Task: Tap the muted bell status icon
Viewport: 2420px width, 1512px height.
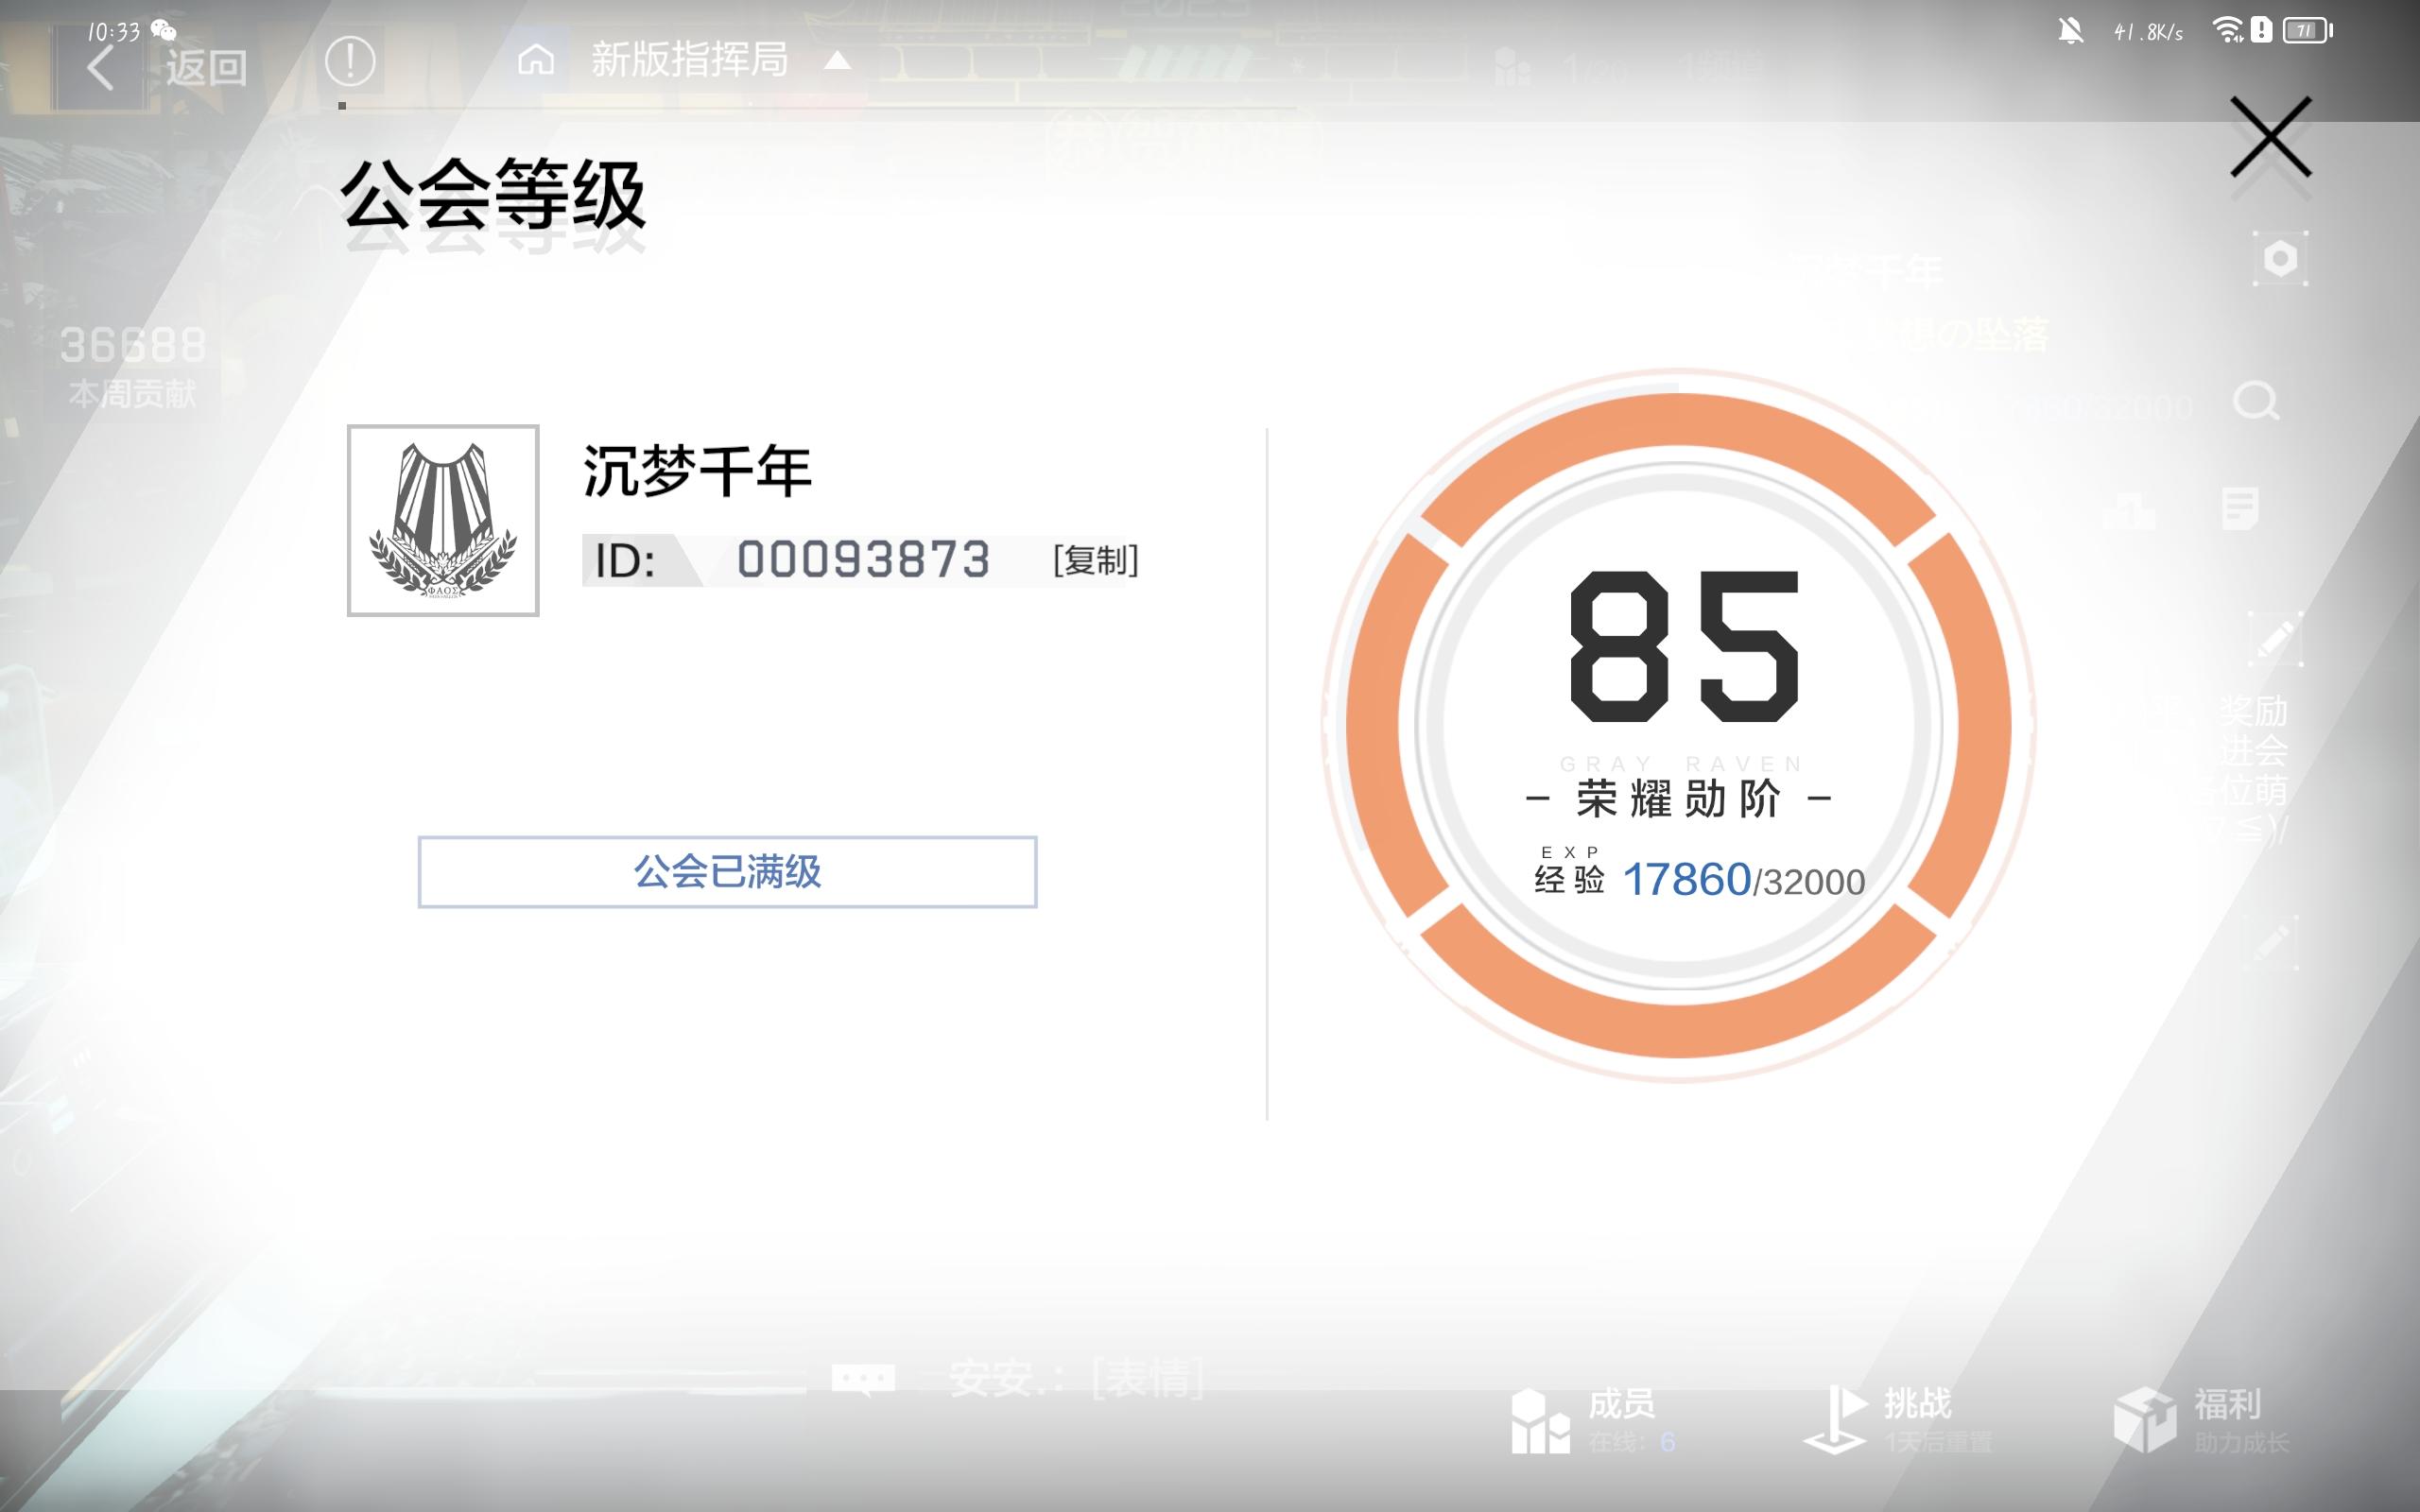Action: [x=2071, y=31]
